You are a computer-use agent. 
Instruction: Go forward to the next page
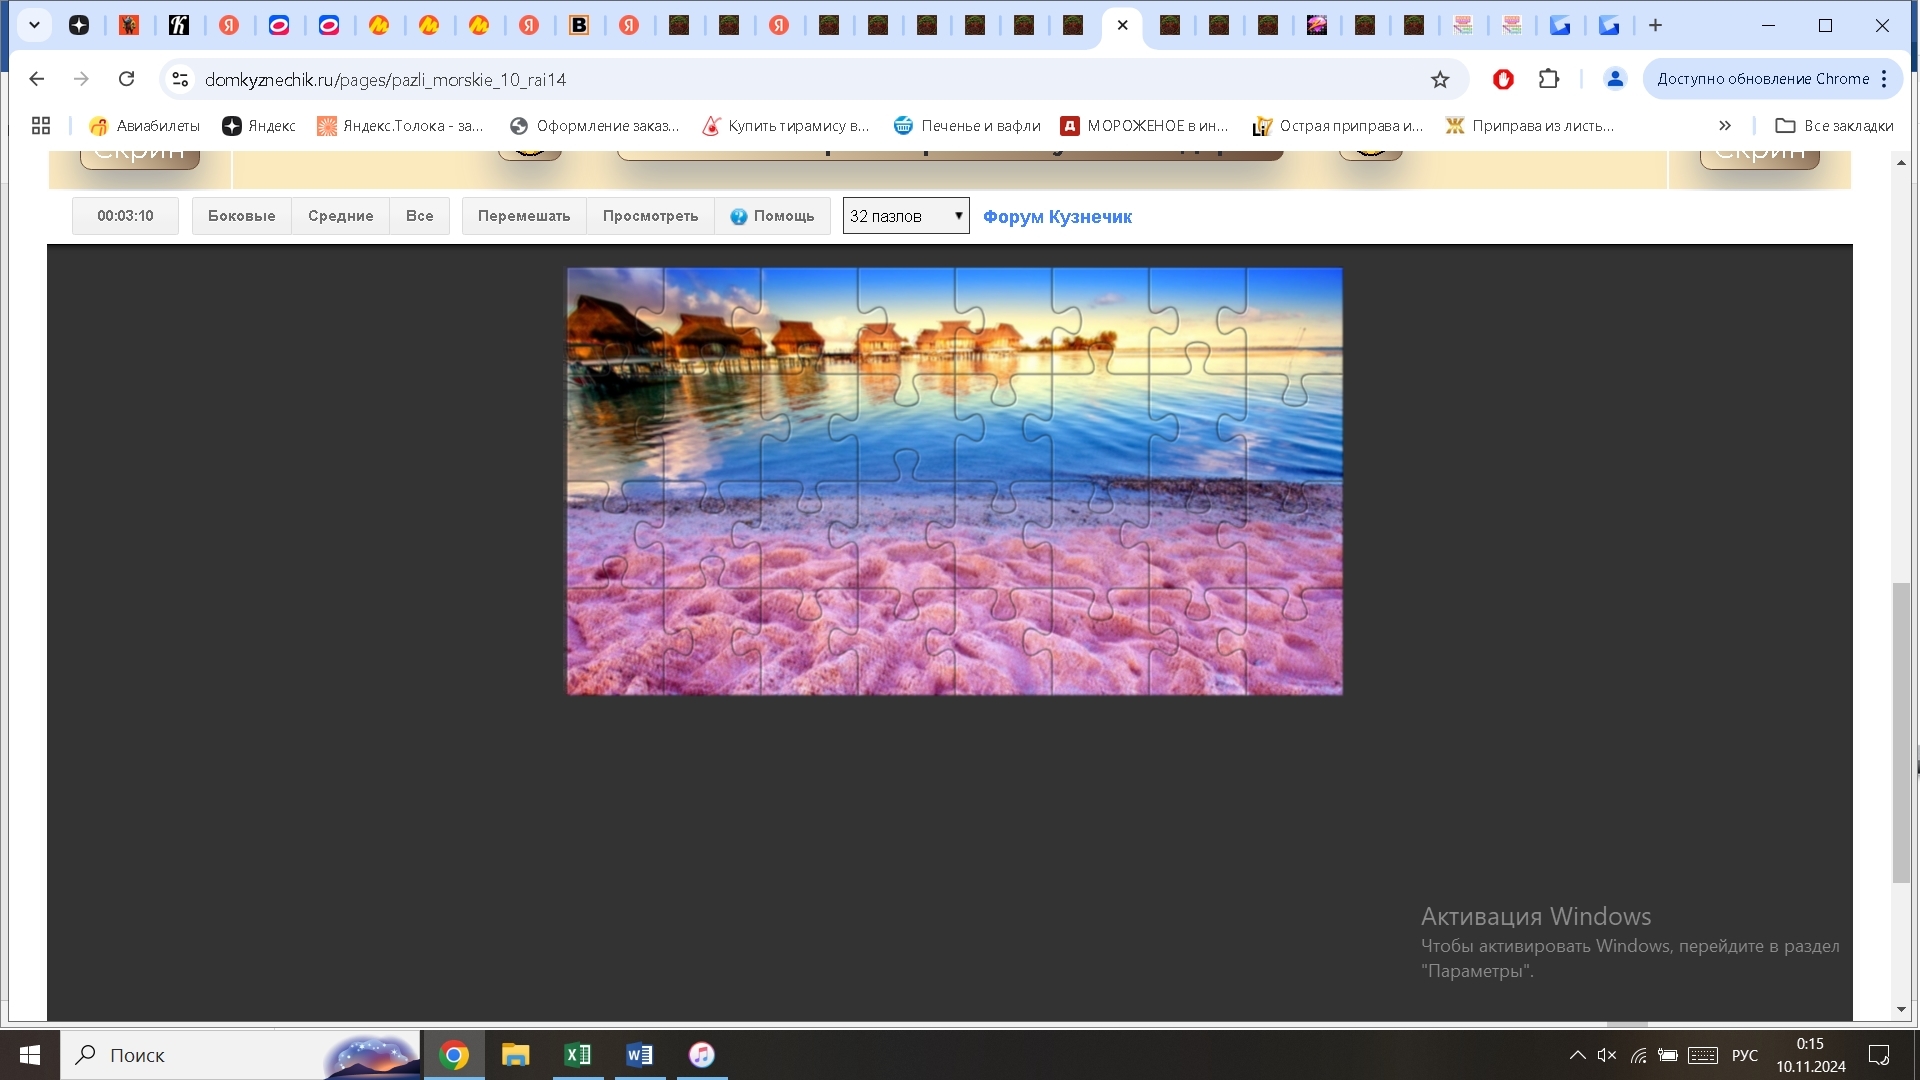81,79
